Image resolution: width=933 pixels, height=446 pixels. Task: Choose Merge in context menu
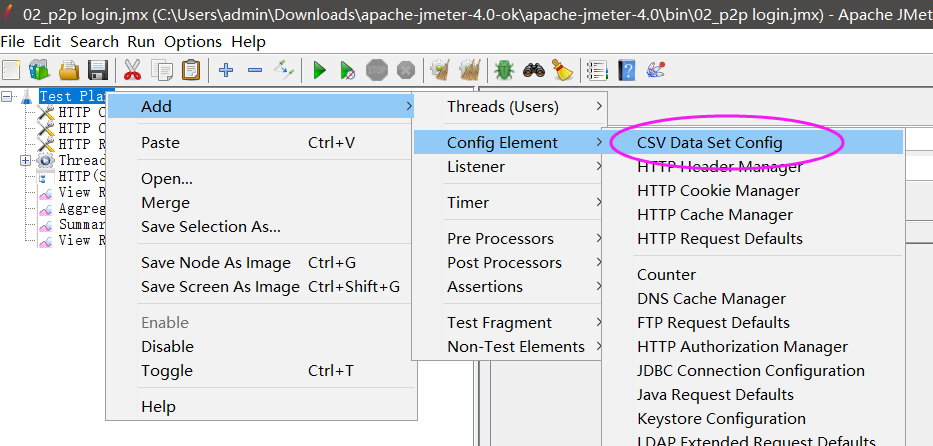(x=261, y=203)
